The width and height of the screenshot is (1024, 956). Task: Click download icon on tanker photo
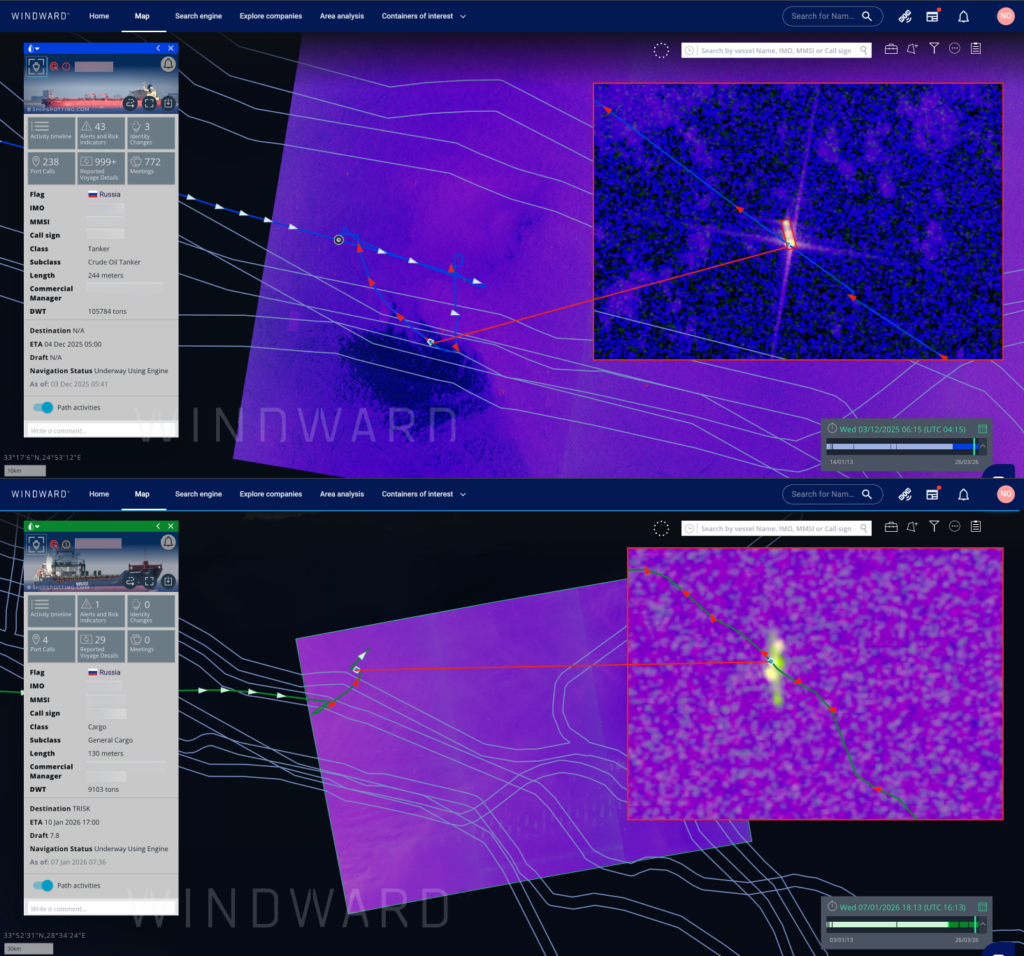[168, 103]
